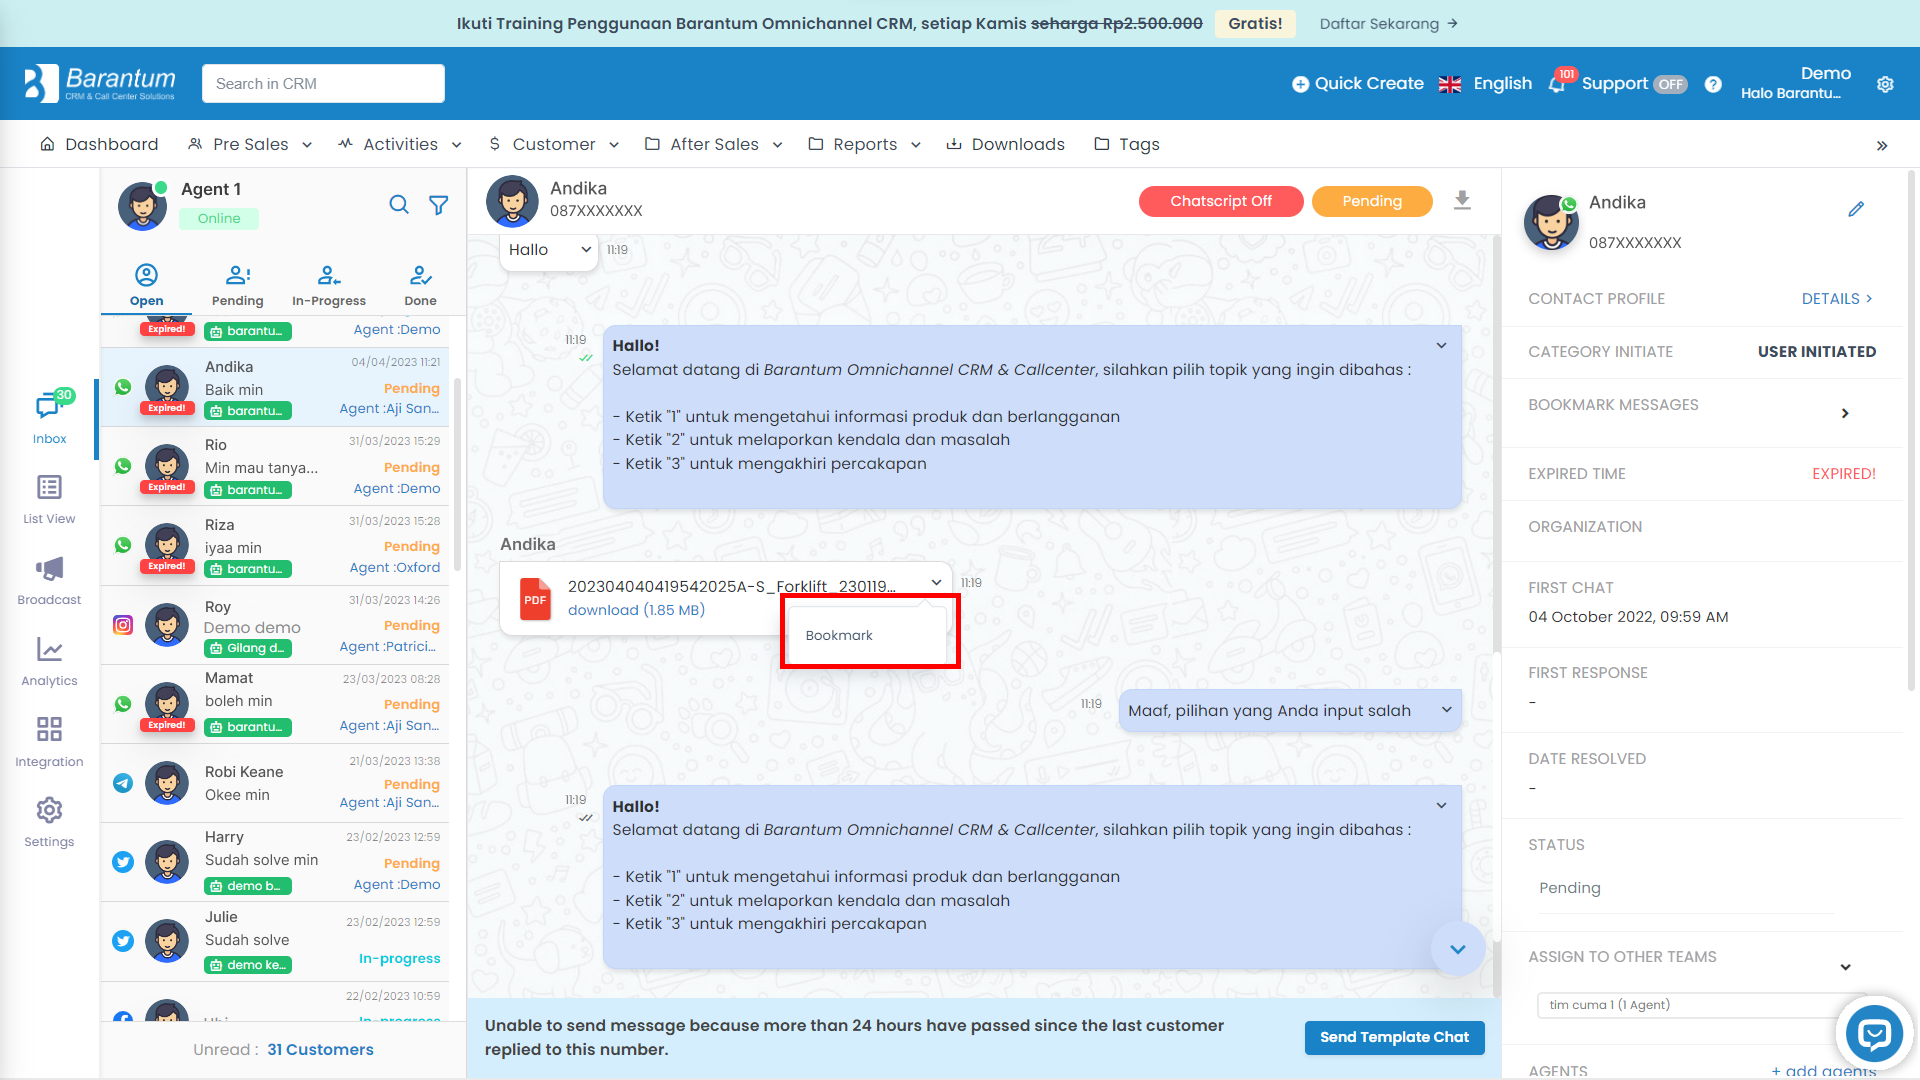The image size is (1920, 1080).
Task: Click orange Pending status button
Action: tap(1372, 201)
